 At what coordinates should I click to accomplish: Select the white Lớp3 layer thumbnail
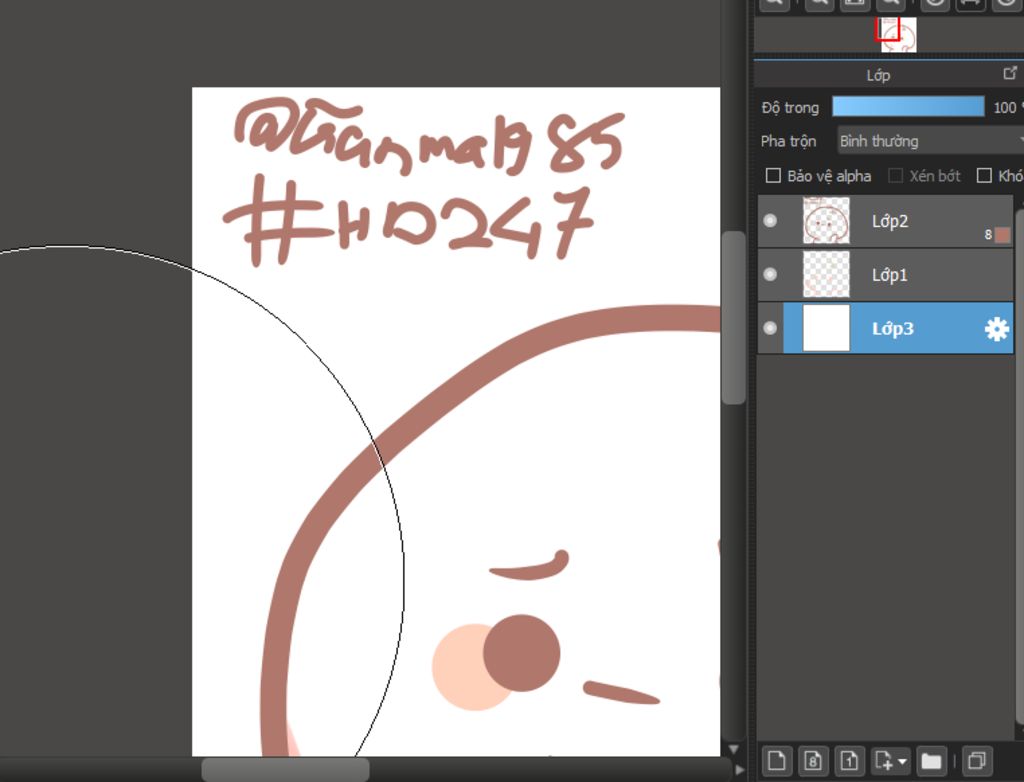pyautogui.click(x=826, y=328)
